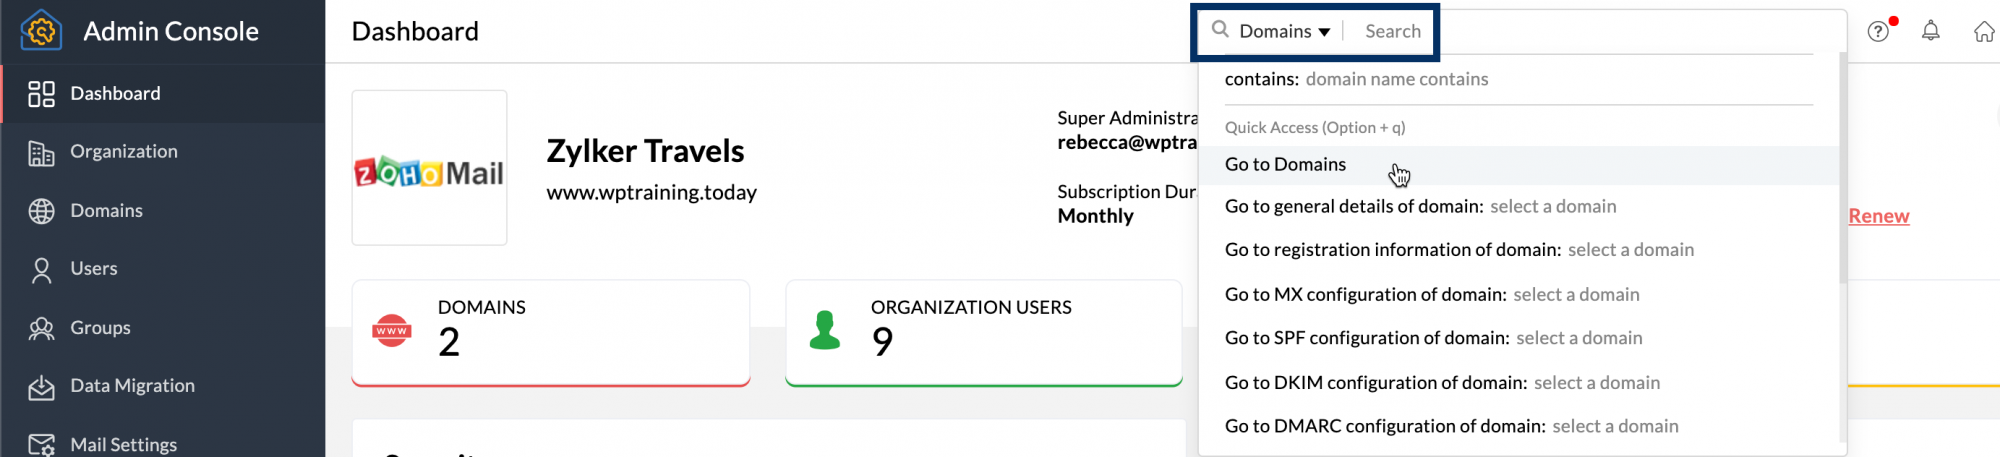Click in the Search input field
The height and width of the screenshot is (457, 2000).
tap(1393, 31)
